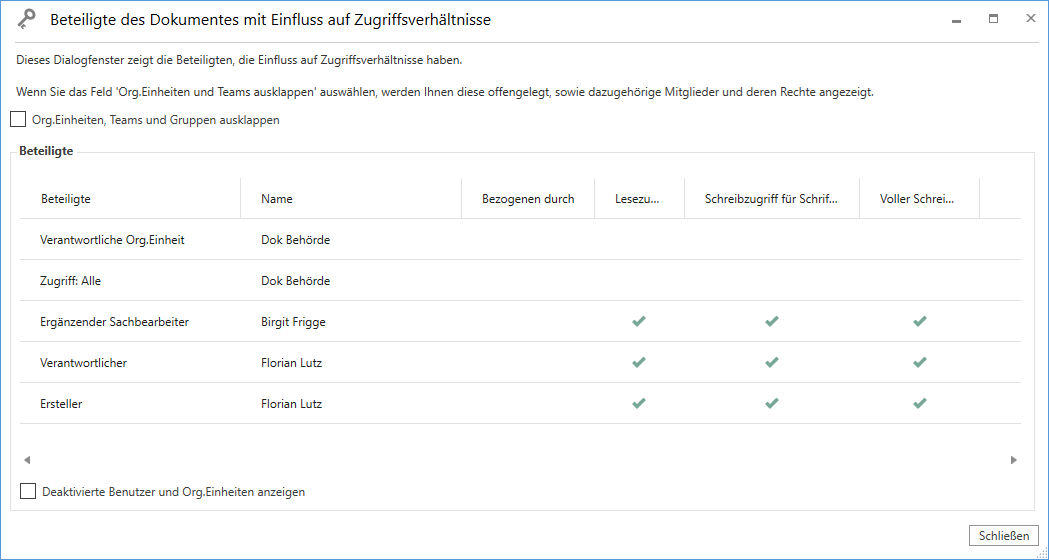Image resolution: width=1049 pixels, height=560 pixels.
Task: Maximize the dialog window
Action: point(993,19)
